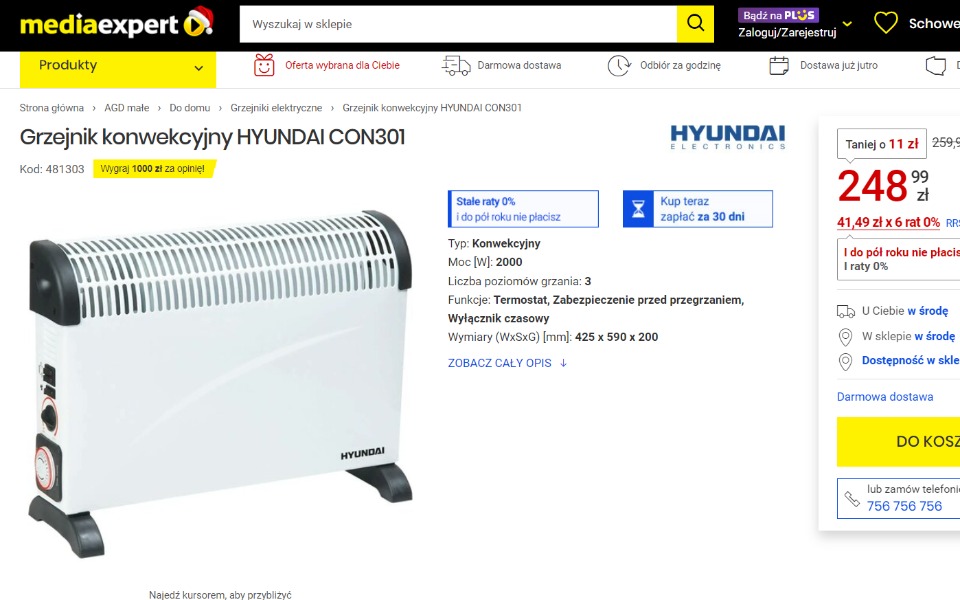
Task: Click the Kup teraz zapłać za 30 dni banner
Action: (x=698, y=209)
